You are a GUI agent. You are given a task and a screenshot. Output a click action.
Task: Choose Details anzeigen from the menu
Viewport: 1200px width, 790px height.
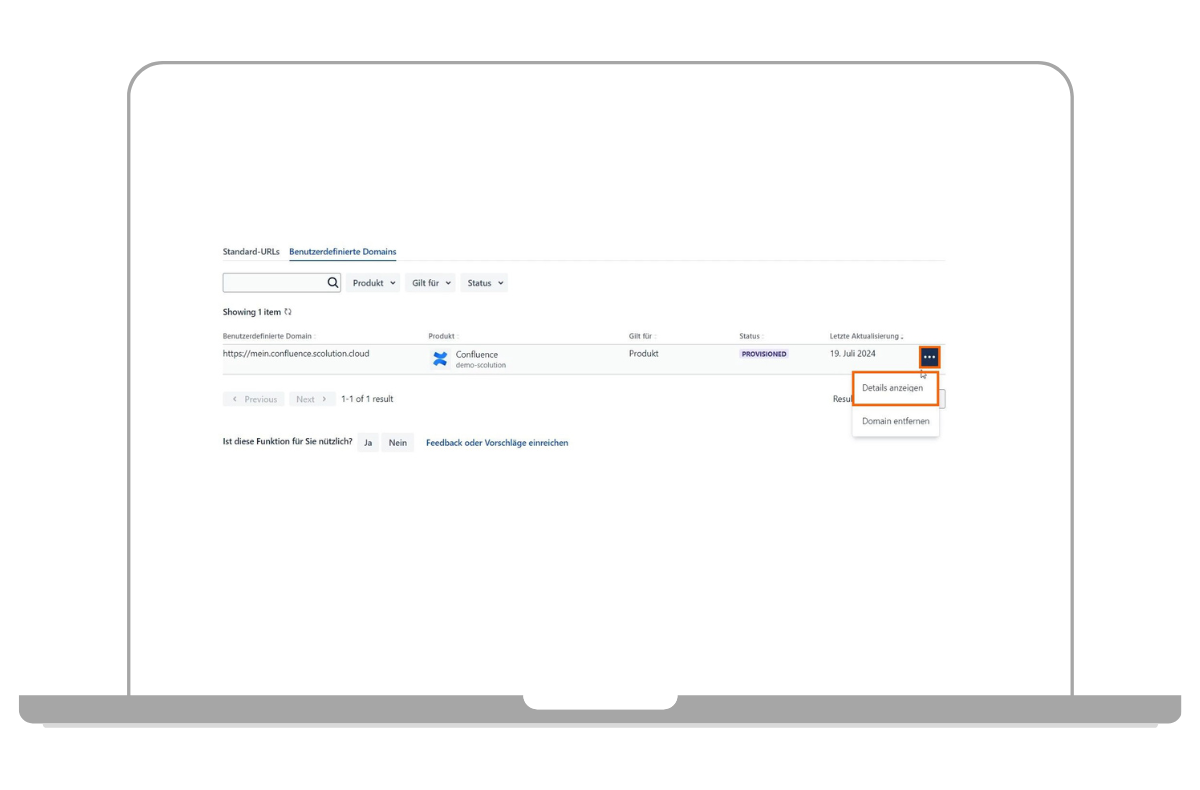pyautogui.click(x=895, y=387)
